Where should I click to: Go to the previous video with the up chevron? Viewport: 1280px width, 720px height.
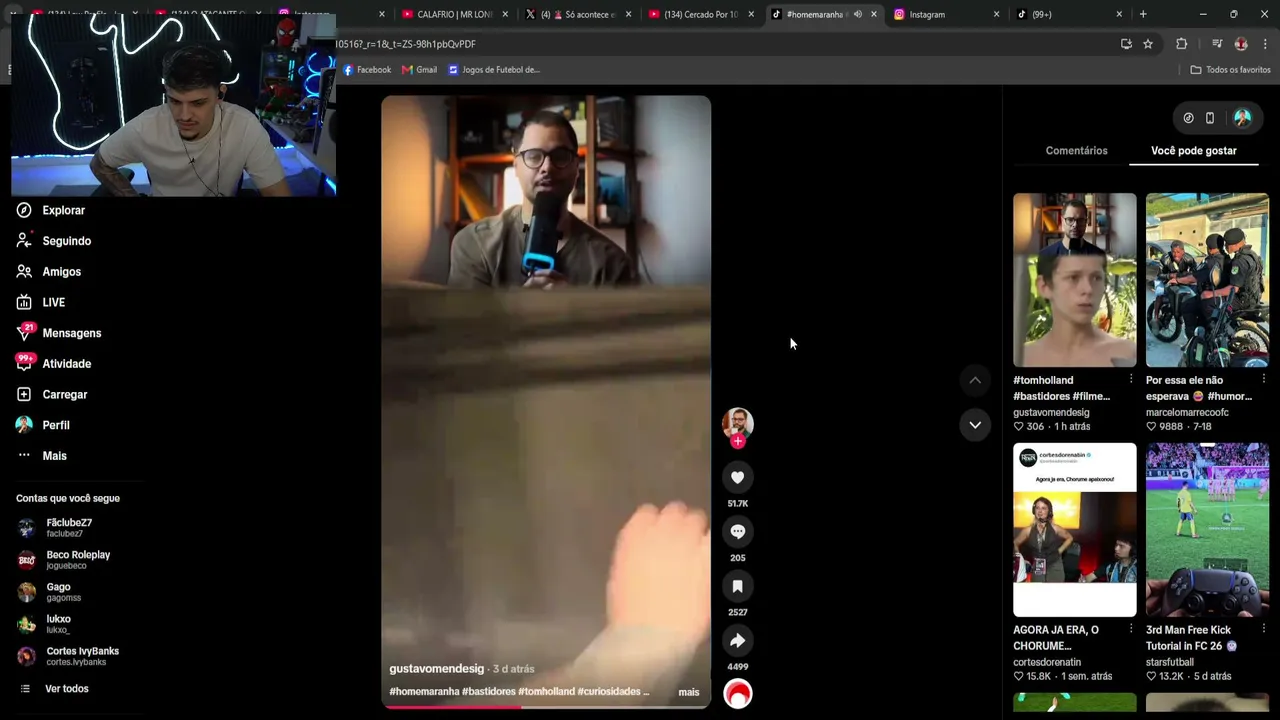pos(975,380)
